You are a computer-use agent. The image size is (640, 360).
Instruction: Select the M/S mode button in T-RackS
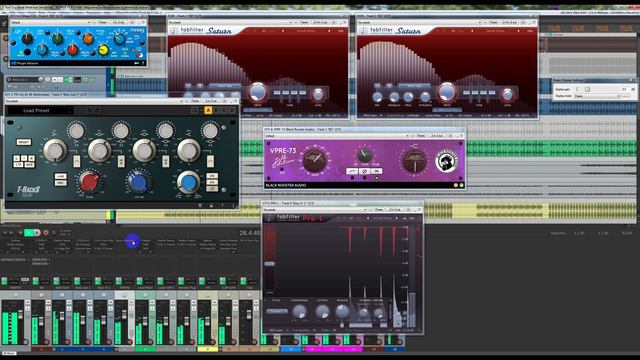pos(29,164)
